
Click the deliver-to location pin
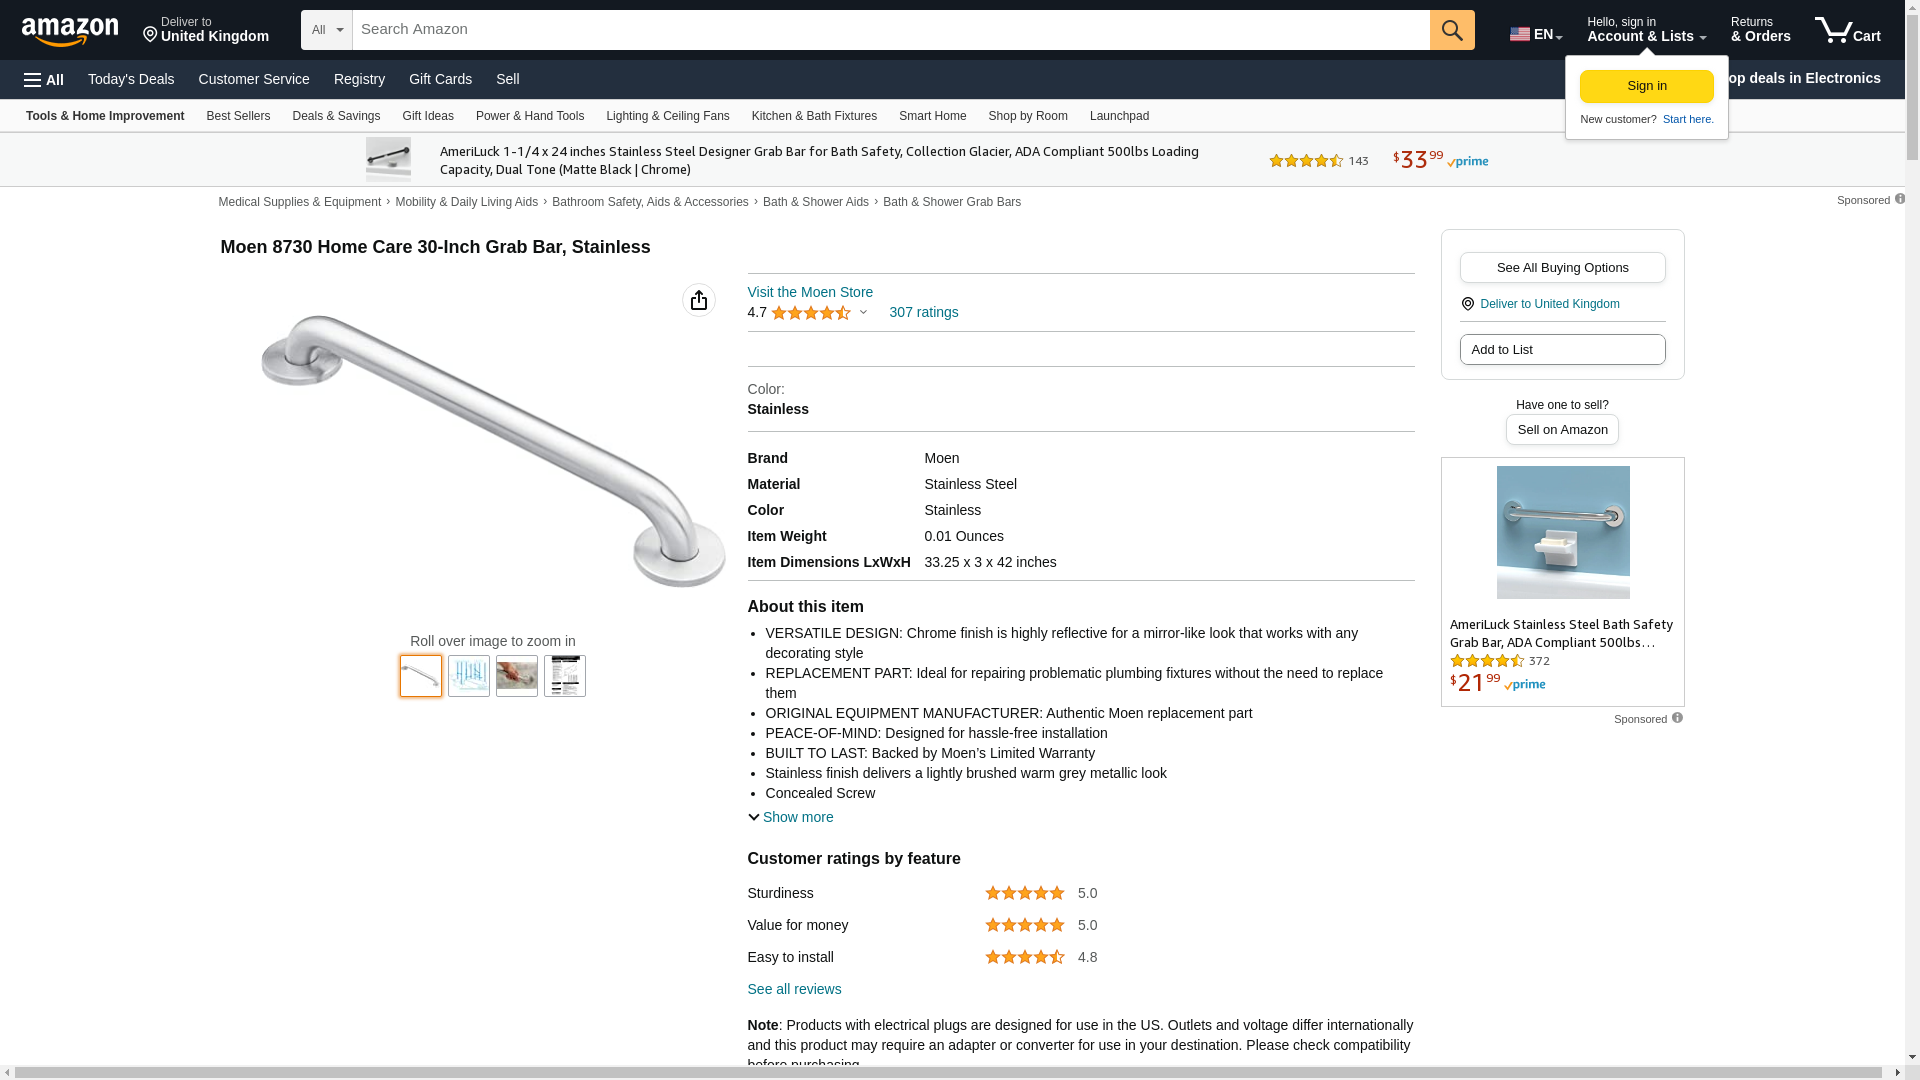pos(151,35)
